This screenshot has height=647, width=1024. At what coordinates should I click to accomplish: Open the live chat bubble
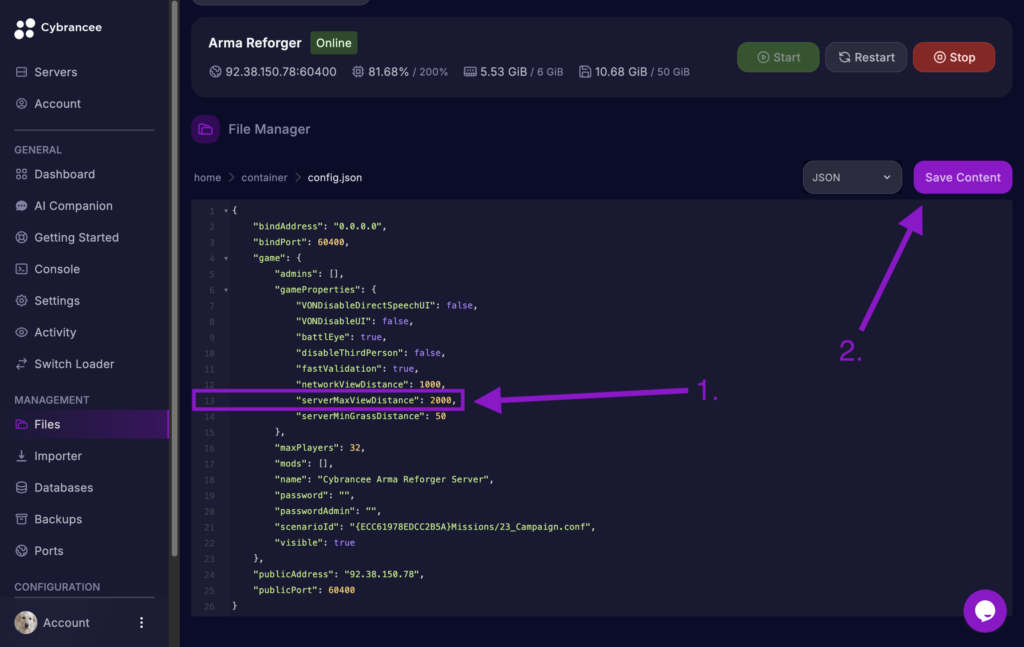coord(985,611)
